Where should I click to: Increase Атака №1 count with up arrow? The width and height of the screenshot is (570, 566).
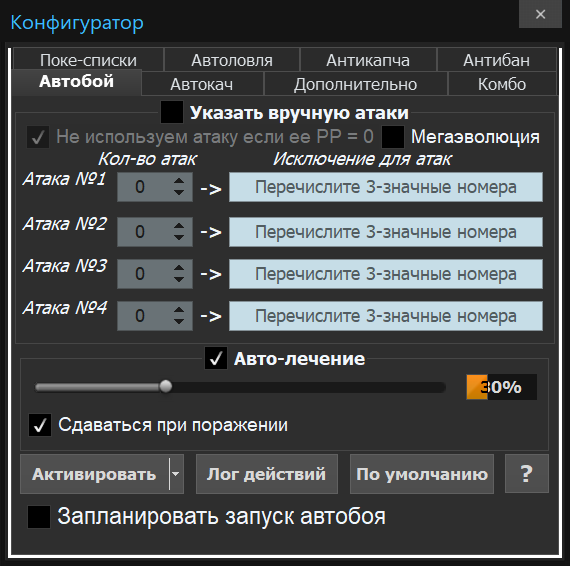[179, 181]
